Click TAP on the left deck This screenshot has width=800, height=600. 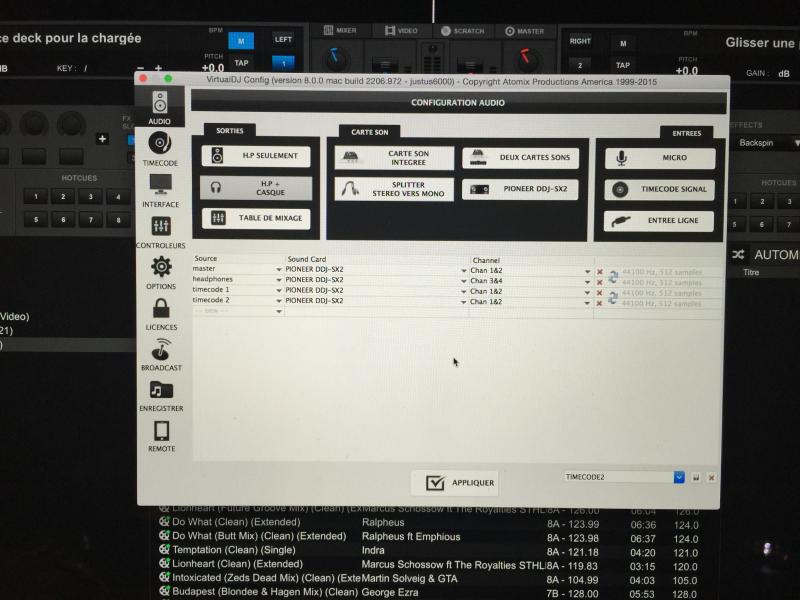pyautogui.click(x=241, y=63)
